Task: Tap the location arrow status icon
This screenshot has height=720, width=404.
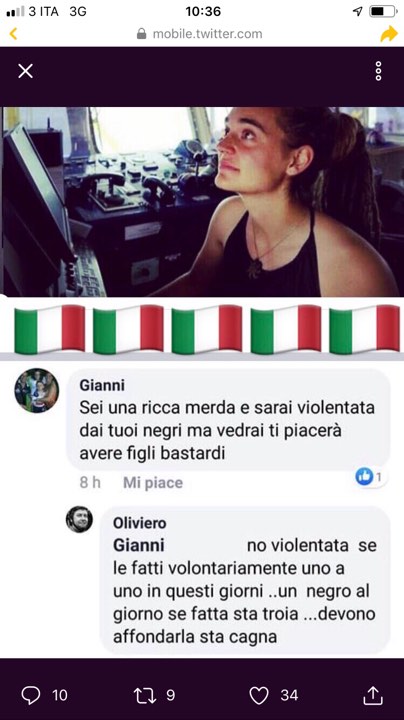Action: pyautogui.click(x=358, y=11)
